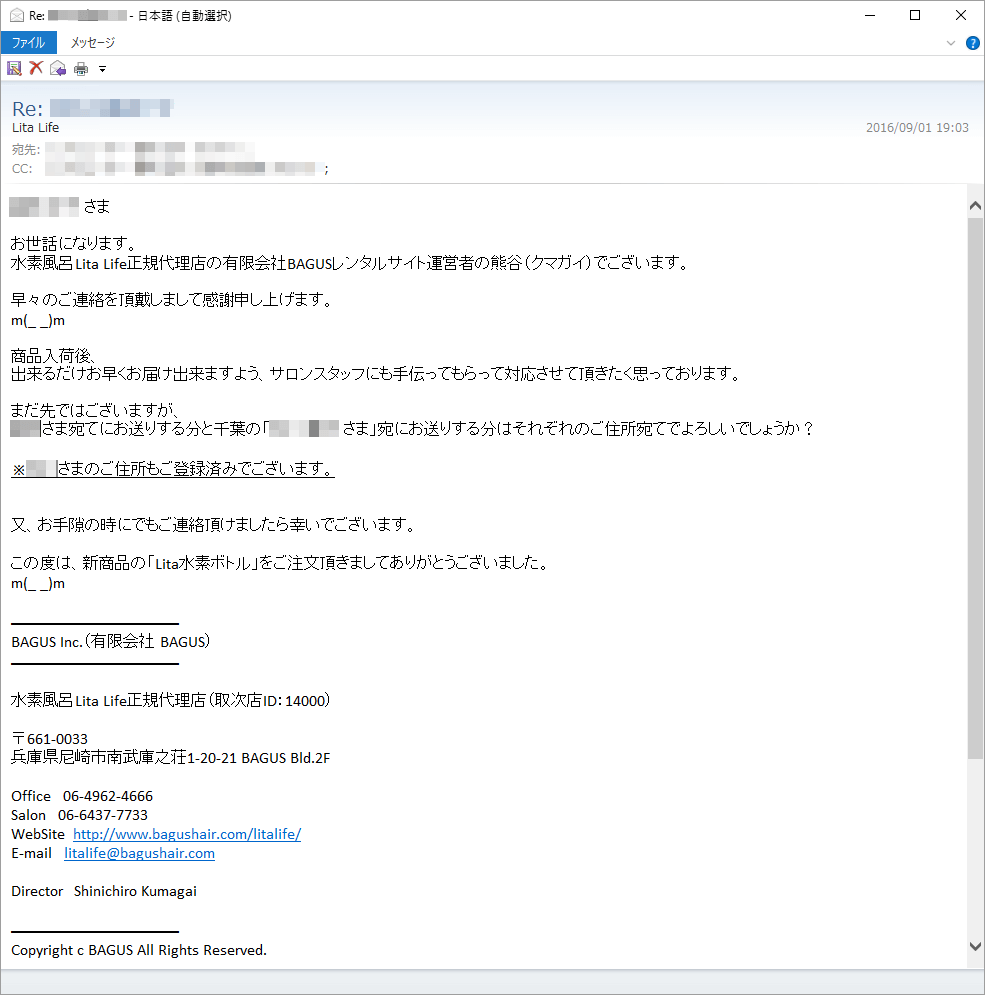This screenshot has height=995, width=985.
Task: Click the text 取次店ID: 14000
Action: tap(270, 701)
